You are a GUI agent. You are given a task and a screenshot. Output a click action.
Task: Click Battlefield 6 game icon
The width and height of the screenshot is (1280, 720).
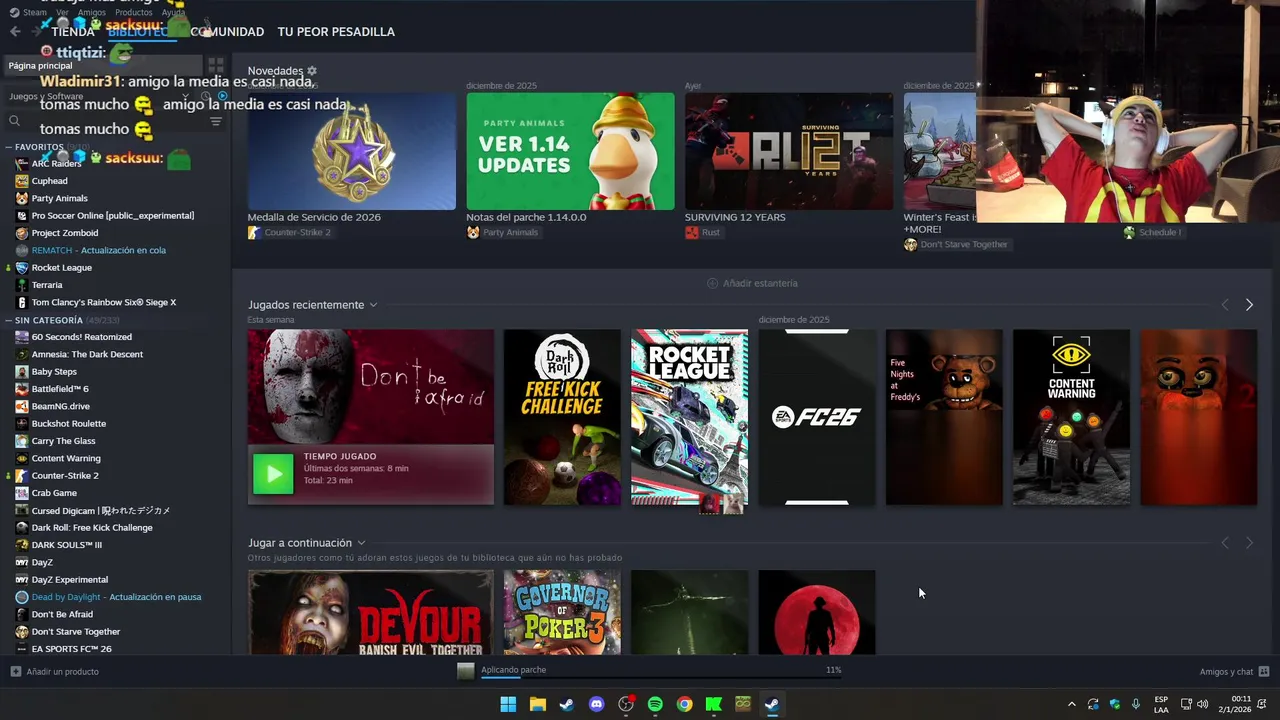[x=22, y=389]
